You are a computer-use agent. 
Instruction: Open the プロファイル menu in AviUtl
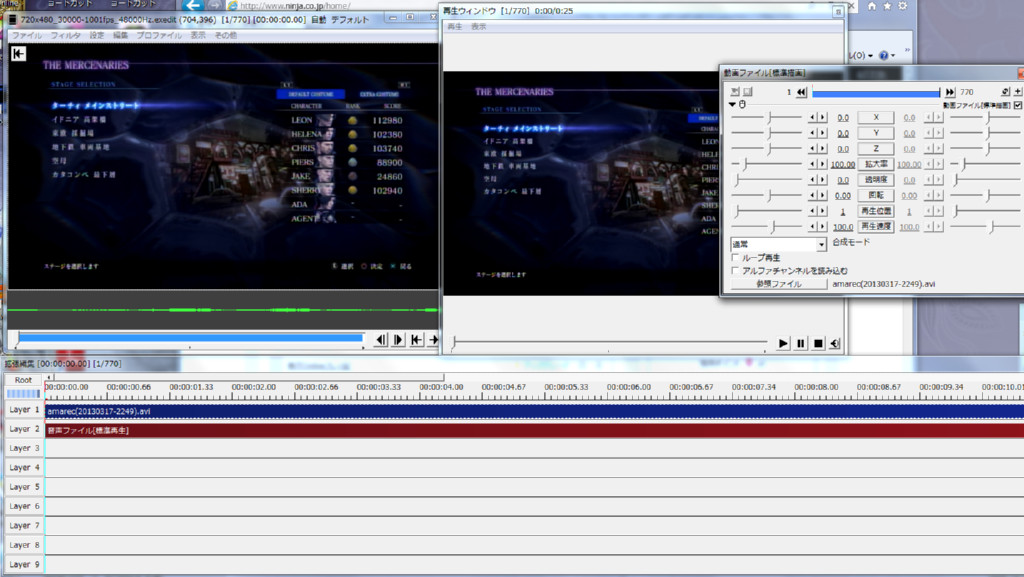point(159,35)
